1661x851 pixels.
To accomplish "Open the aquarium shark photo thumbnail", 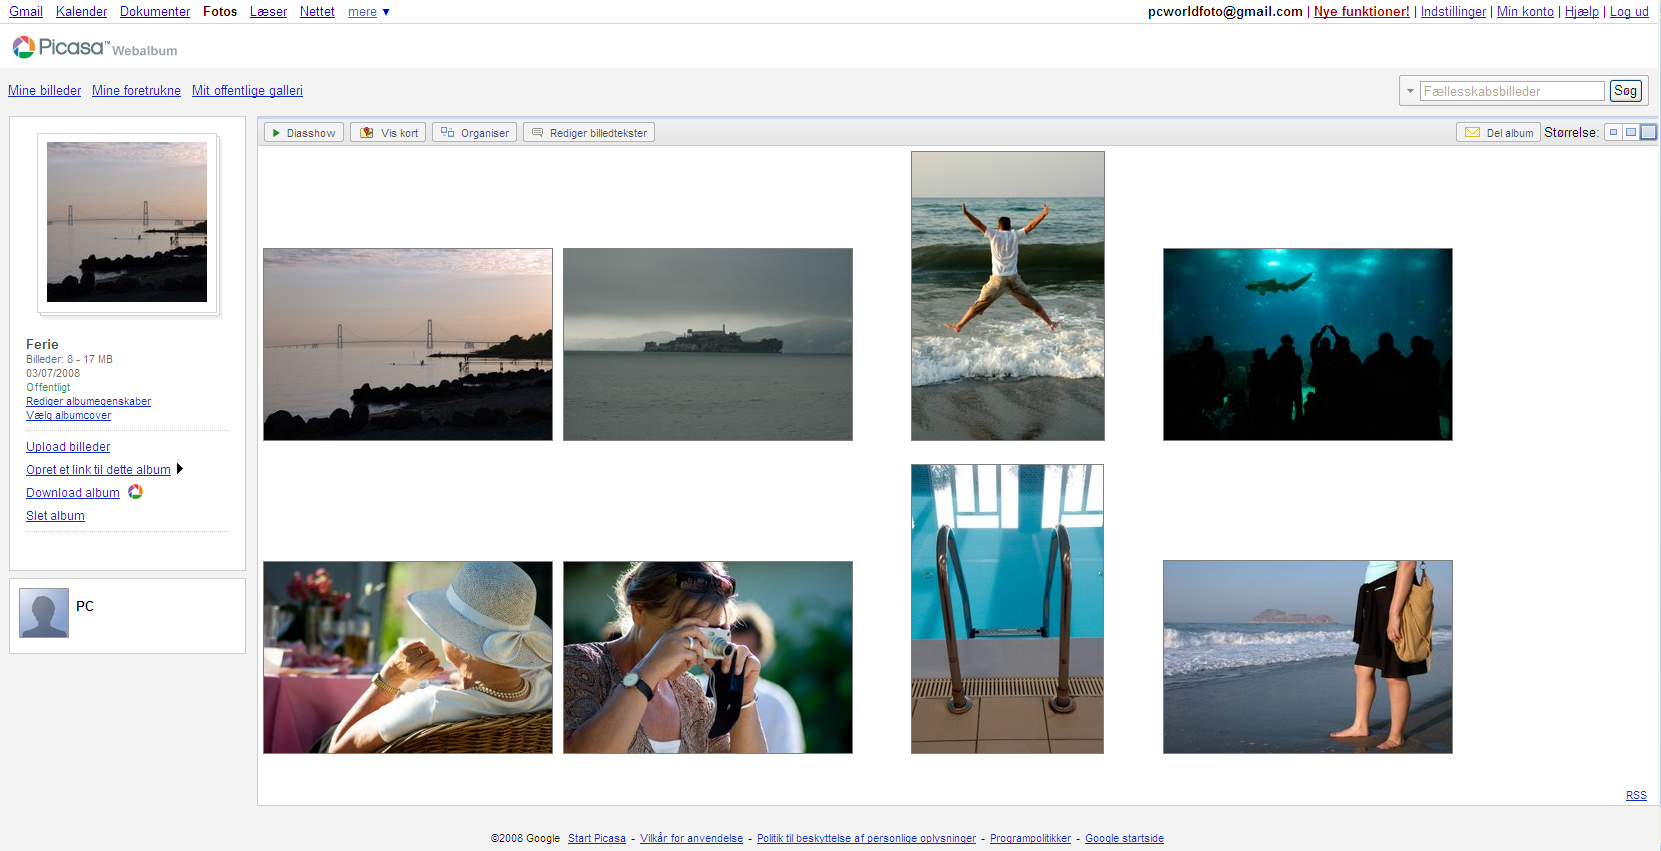I will [x=1307, y=344].
